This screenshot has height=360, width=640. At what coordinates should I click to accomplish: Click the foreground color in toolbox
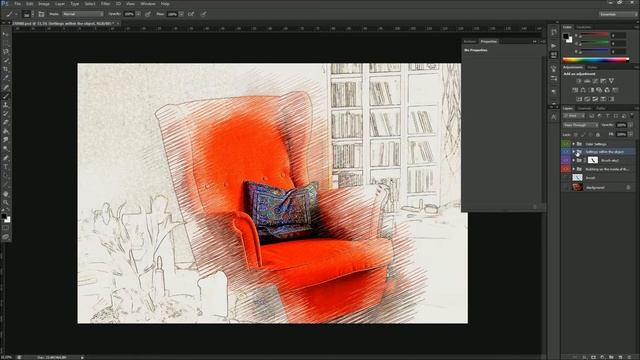[4, 216]
